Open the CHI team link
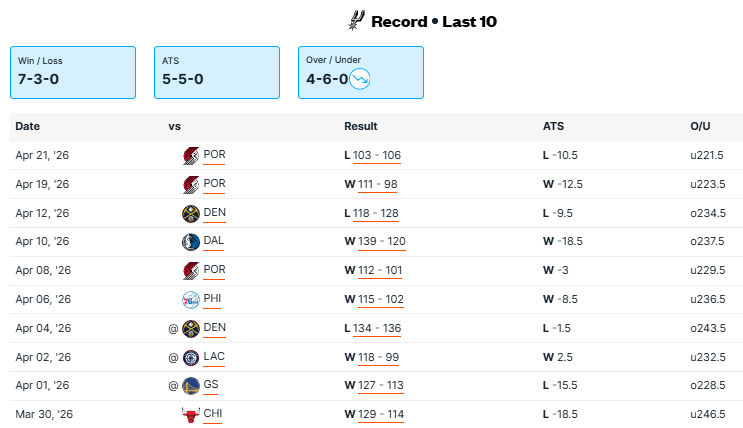 pos(213,414)
